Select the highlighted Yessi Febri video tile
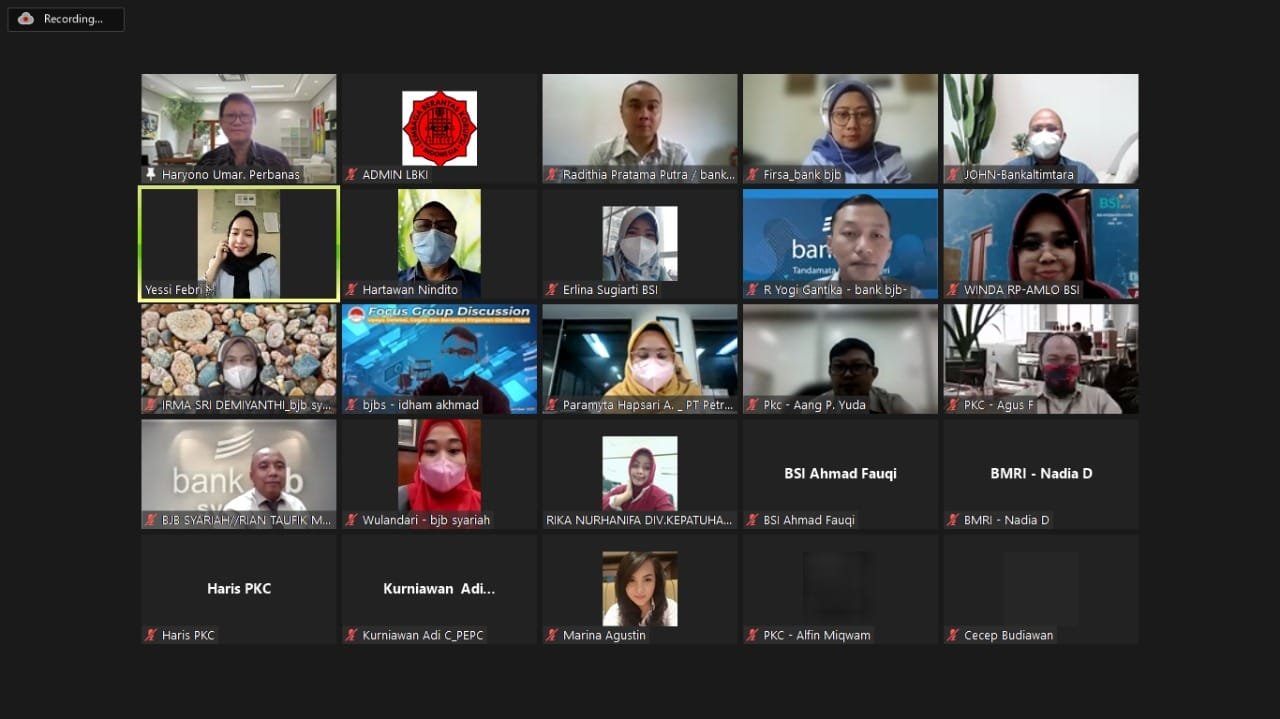 [x=239, y=243]
